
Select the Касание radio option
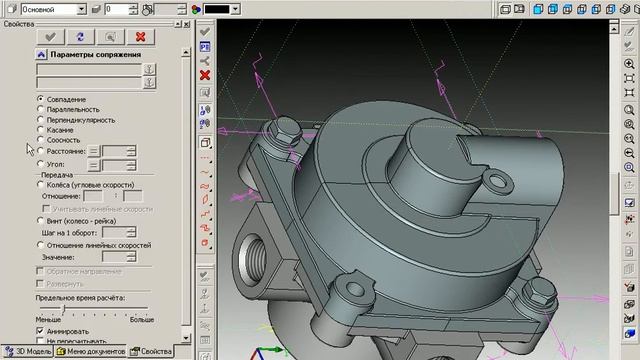coord(40,129)
